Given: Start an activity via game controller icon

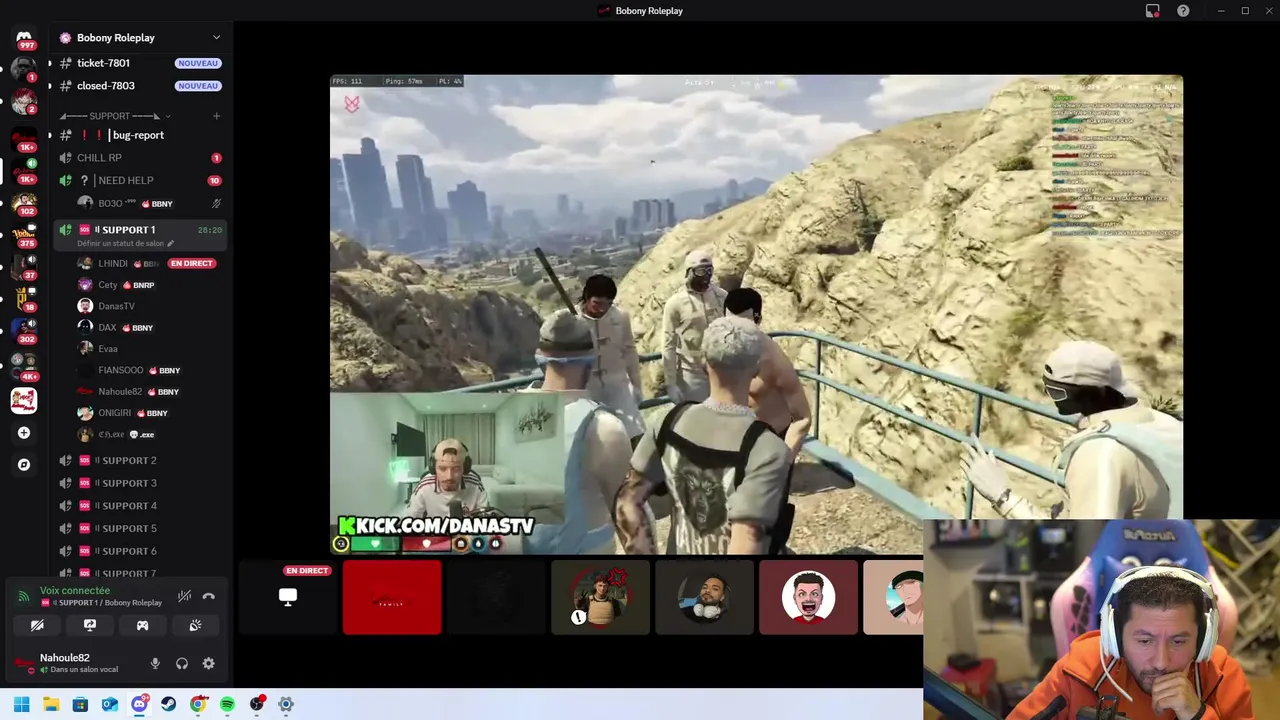Looking at the screenshot, I should [x=142, y=625].
